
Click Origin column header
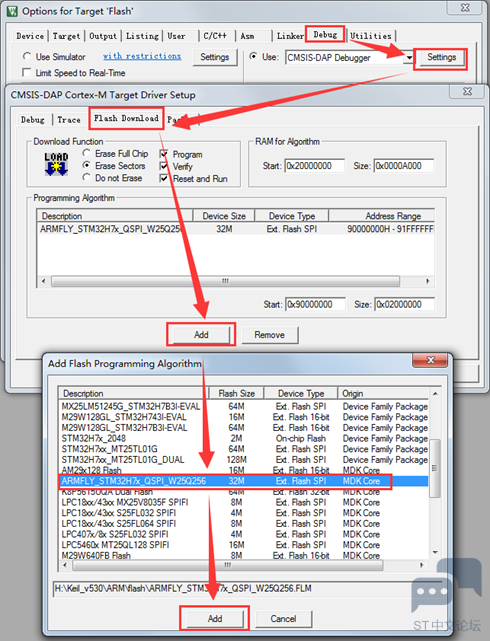click(x=383, y=393)
